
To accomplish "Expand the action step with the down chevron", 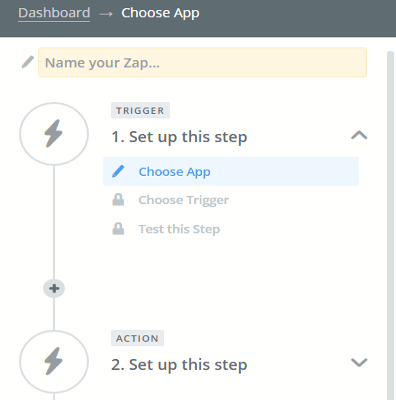I will pyautogui.click(x=359, y=362).
